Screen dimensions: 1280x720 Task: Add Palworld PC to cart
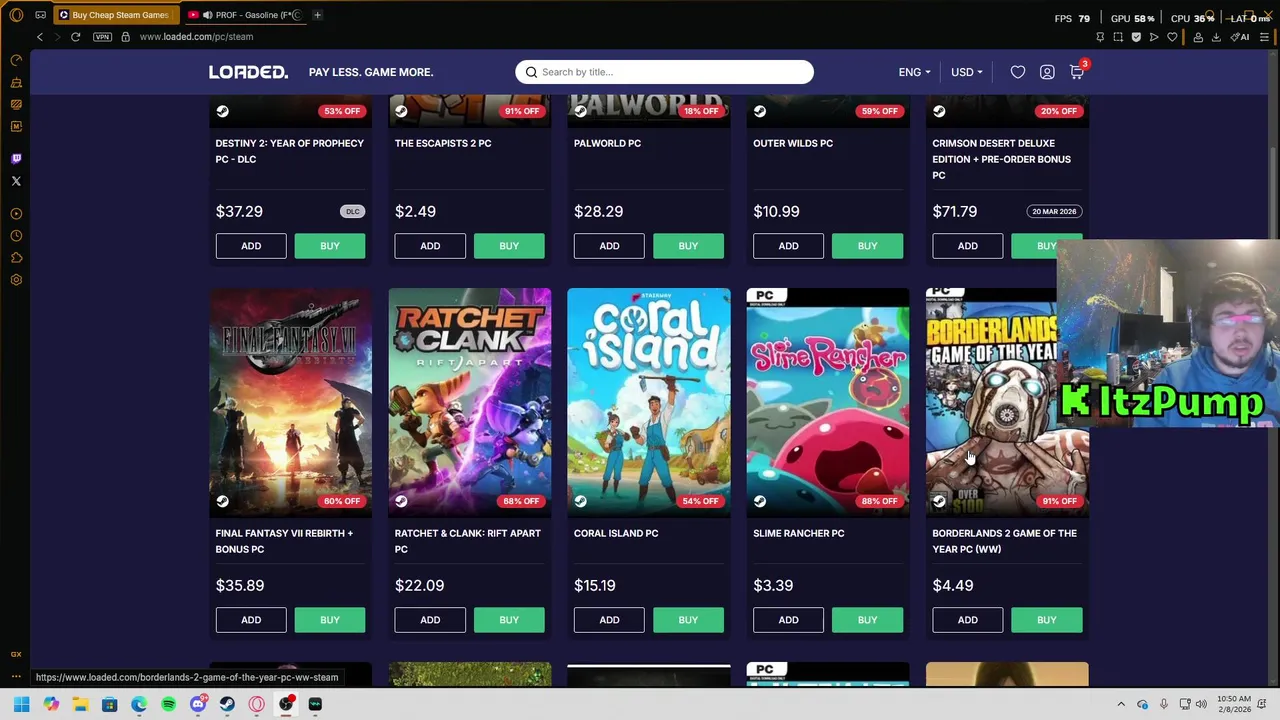(x=609, y=246)
